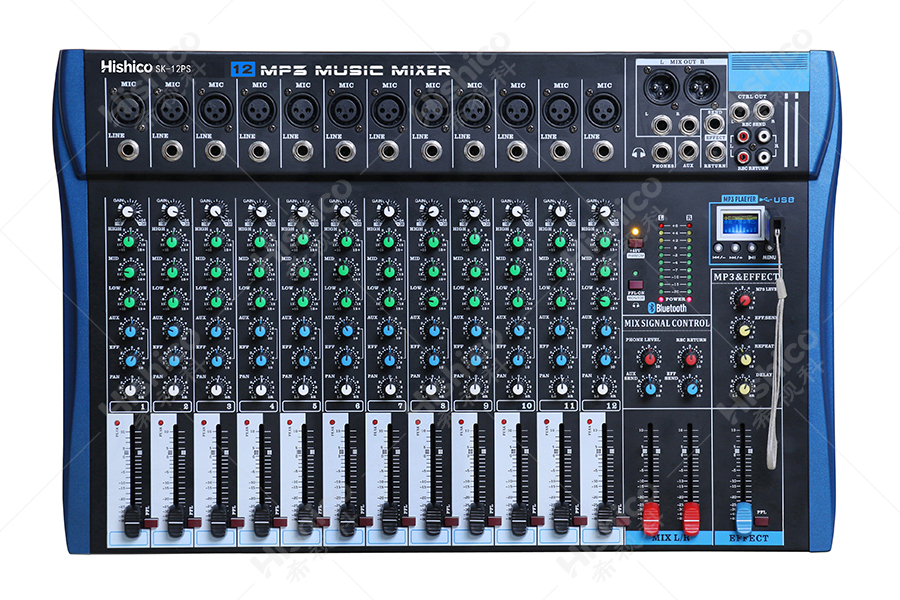Image resolution: width=900 pixels, height=600 pixels.
Task: Click the green MID knob on channel 4
Action: tap(259, 271)
